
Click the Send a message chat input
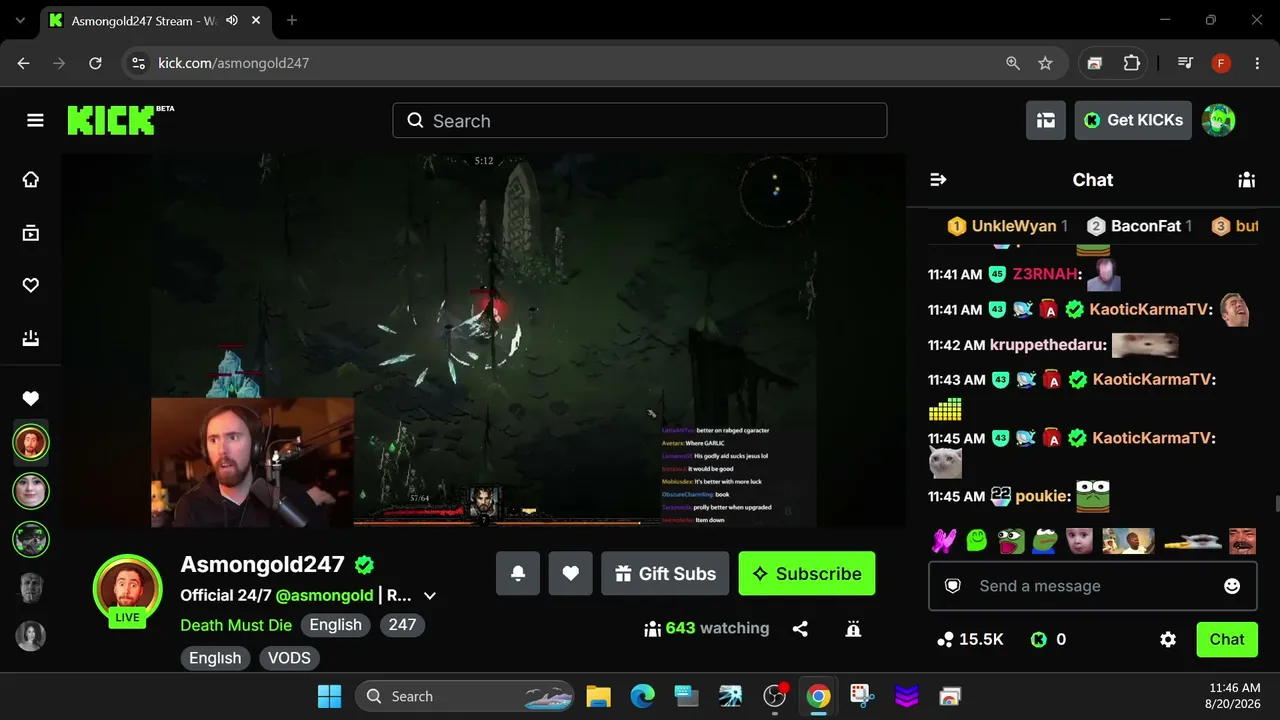[1092, 586]
